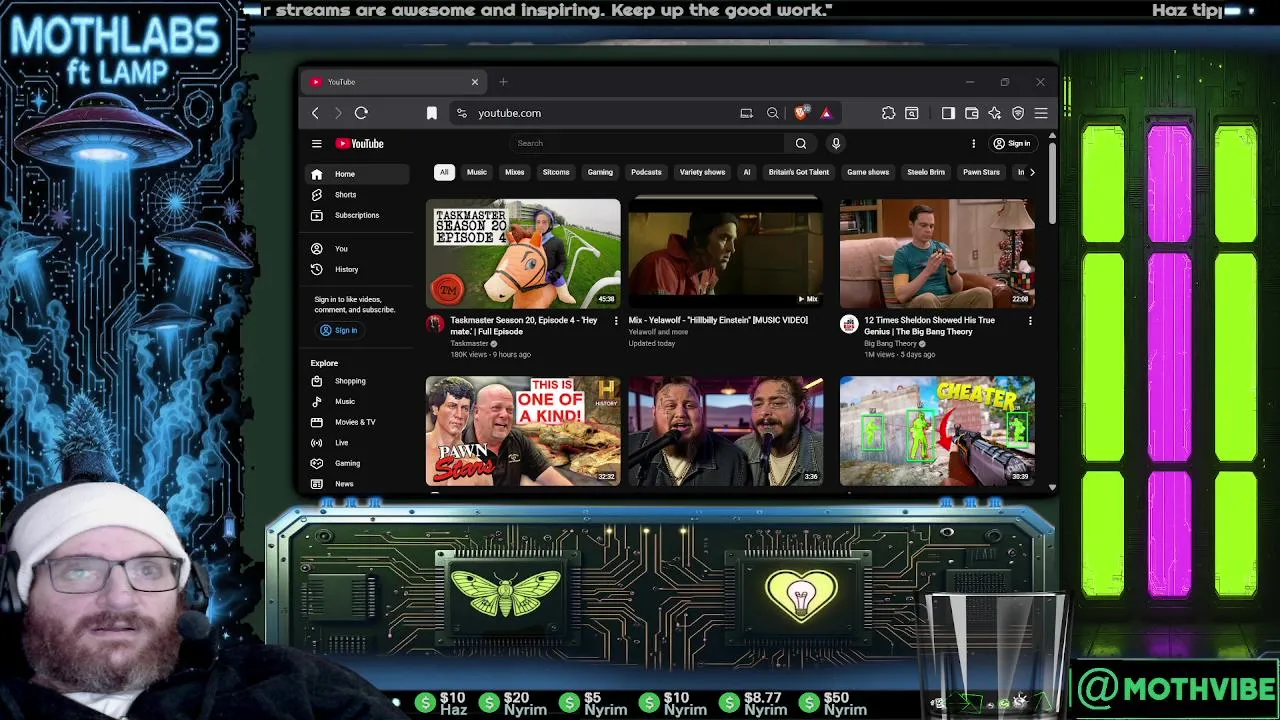Close the YouTube browser tab
Screen dimensions: 1280x720
click(475, 82)
